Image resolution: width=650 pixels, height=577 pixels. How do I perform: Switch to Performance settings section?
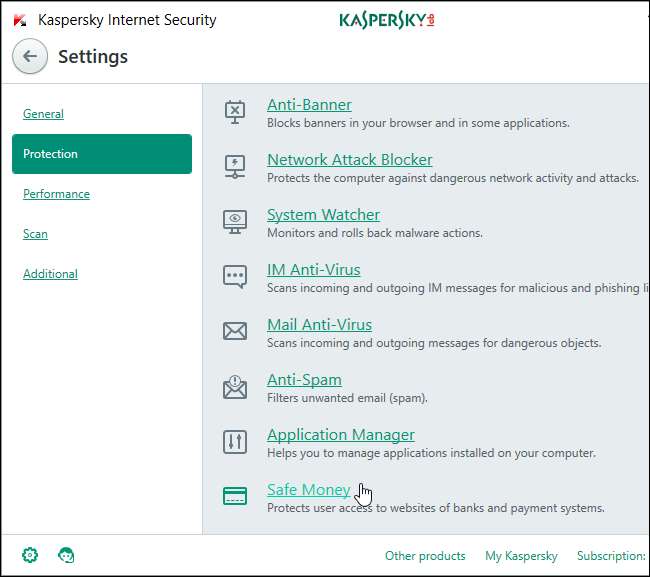coord(56,194)
